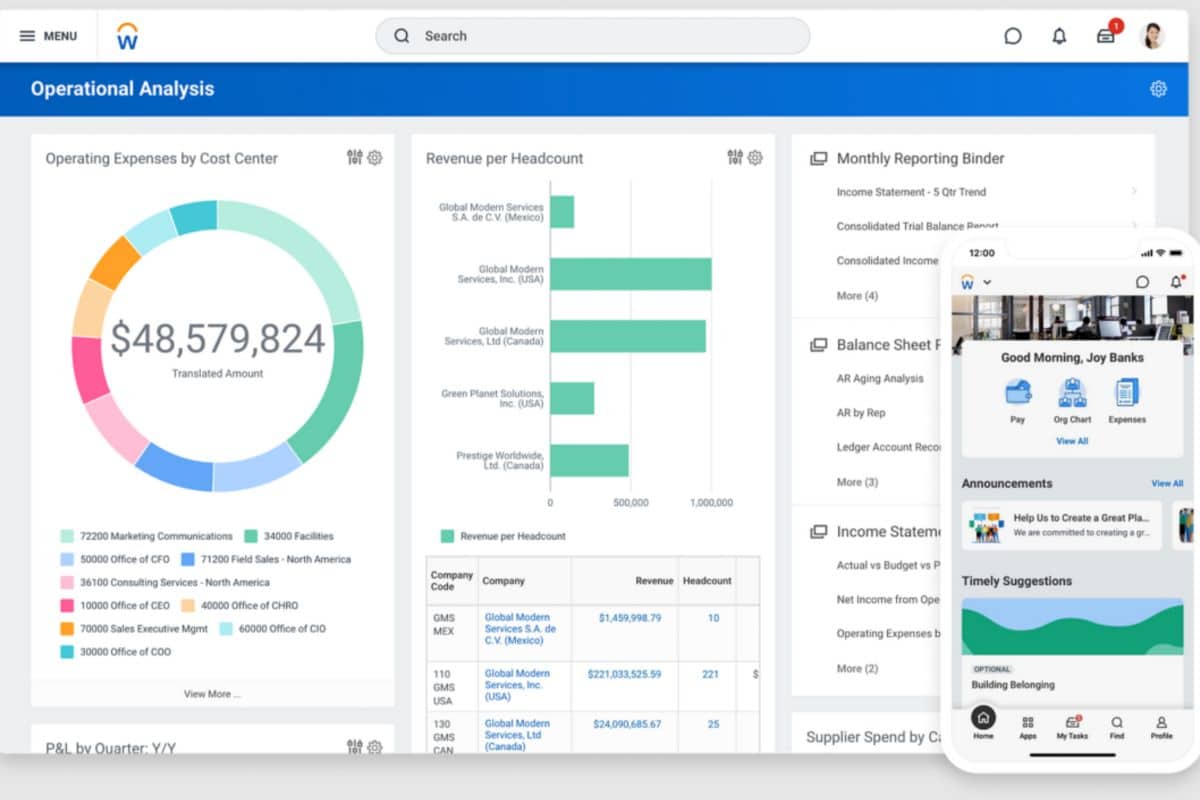Focus the Search field
Screen dimensions: 1200x800
tap(592, 36)
